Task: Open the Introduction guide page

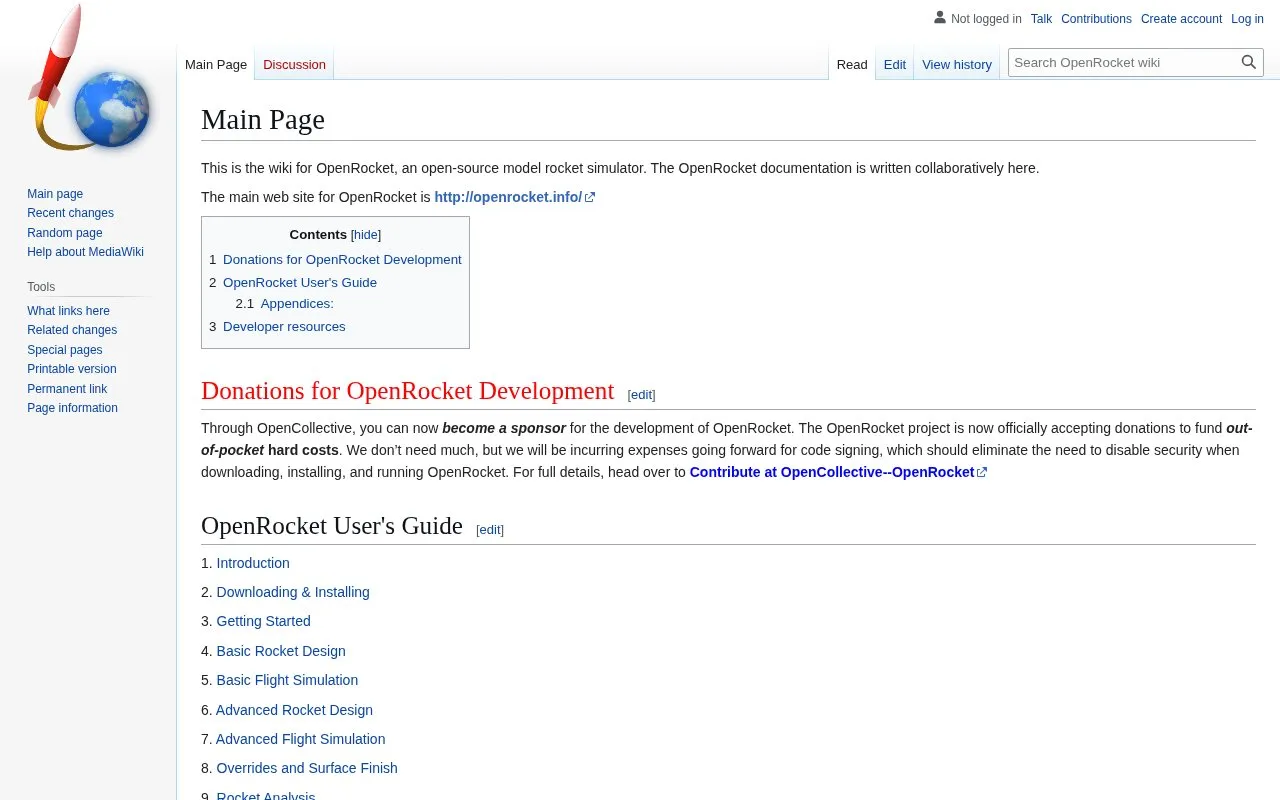Action: 253,563
